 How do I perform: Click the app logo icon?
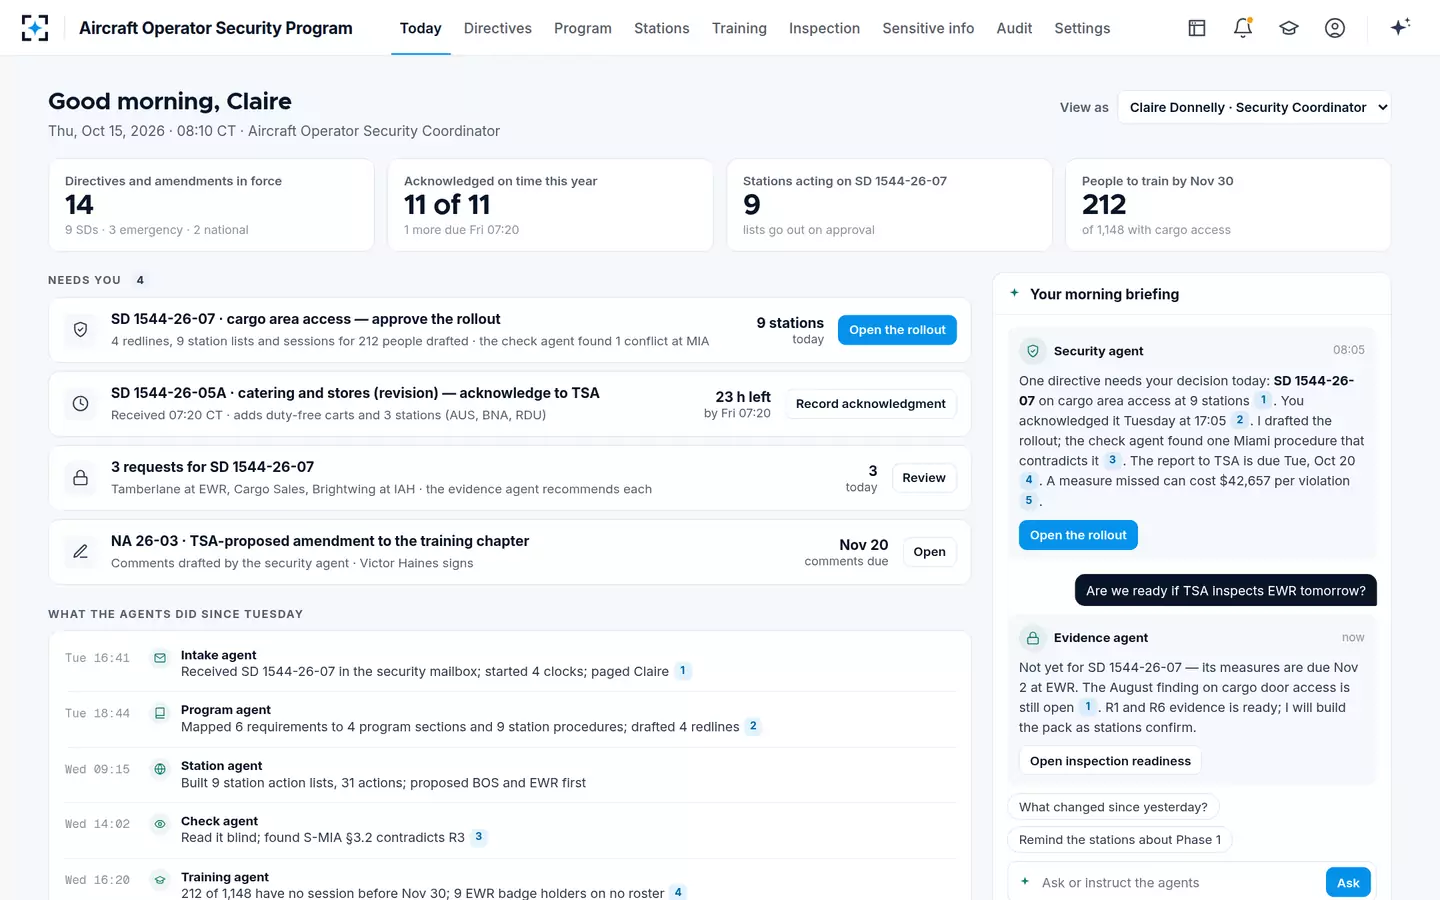(x=35, y=28)
